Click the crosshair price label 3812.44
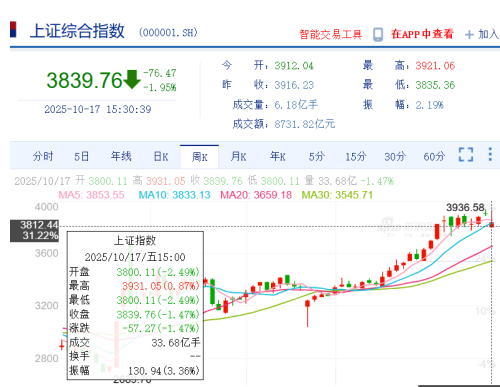 [39, 225]
